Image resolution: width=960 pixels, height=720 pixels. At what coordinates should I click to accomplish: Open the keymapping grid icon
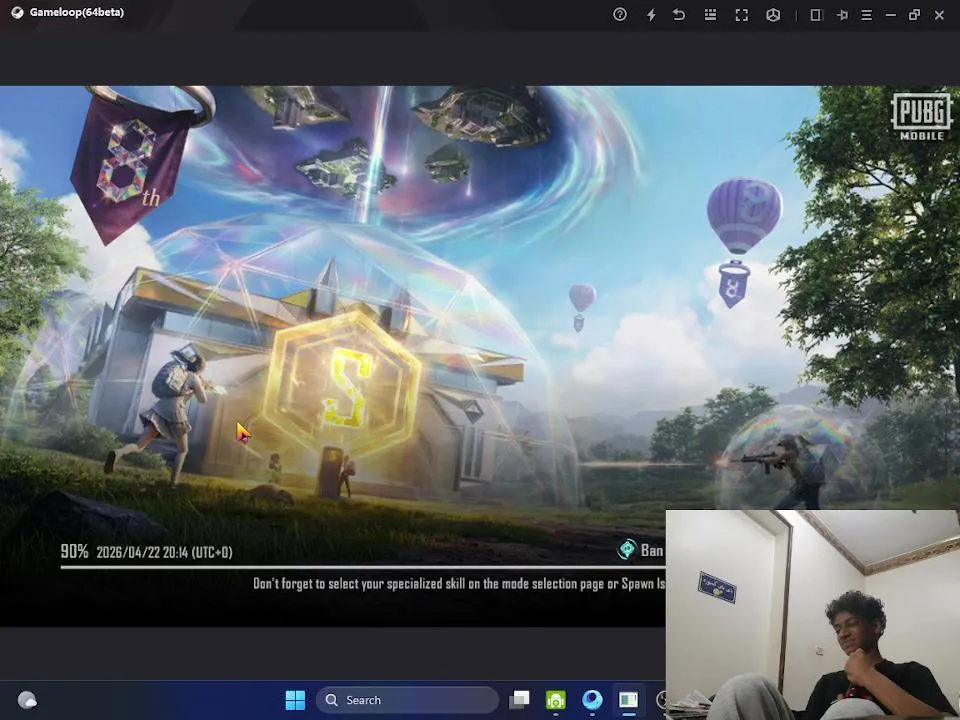[710, 14]
